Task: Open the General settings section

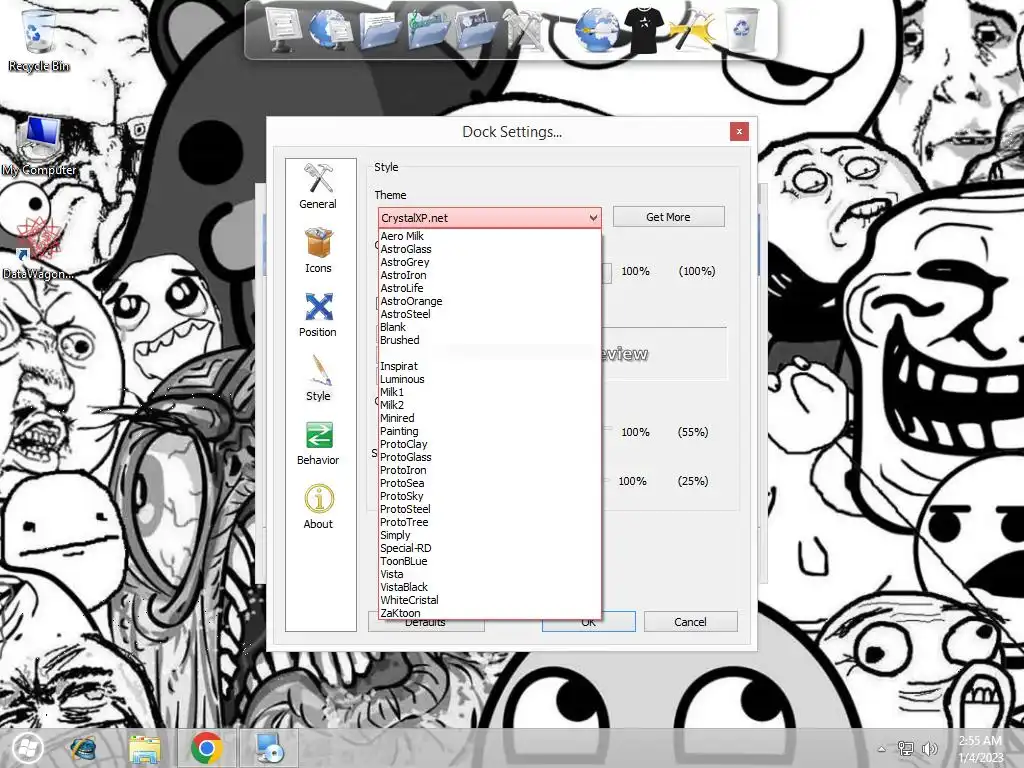Action: (318, 186)
